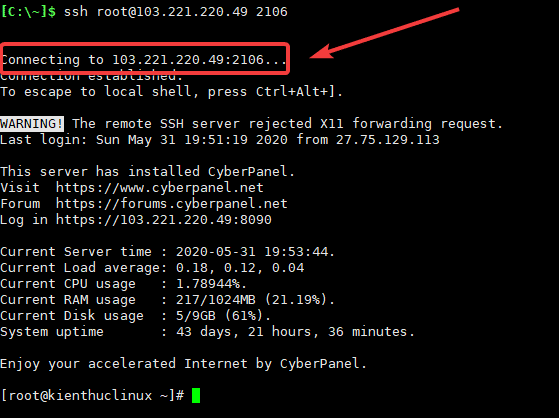
Task: Click the Current Server time value
Action: click(255, 252)
